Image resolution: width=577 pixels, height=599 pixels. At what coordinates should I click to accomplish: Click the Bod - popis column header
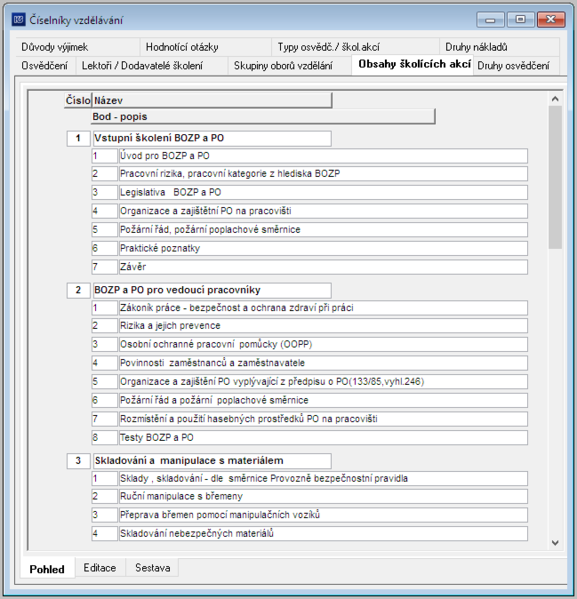point(263,117)
